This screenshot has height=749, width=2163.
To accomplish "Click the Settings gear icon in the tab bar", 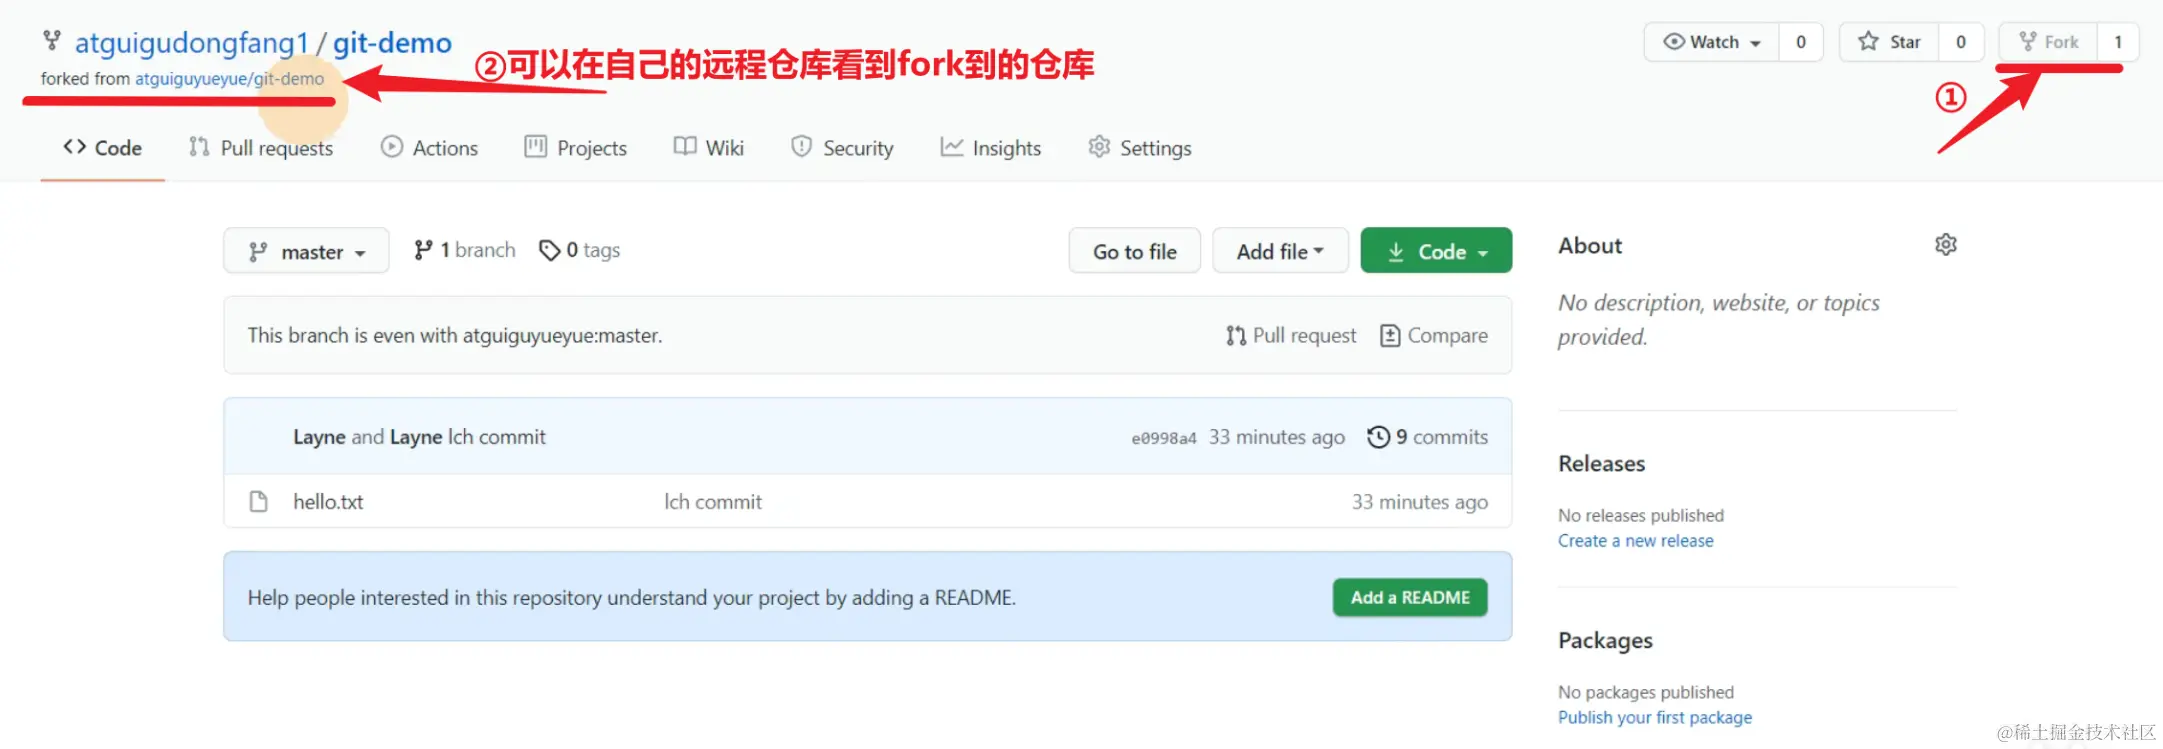I will tap(1099, 147).
